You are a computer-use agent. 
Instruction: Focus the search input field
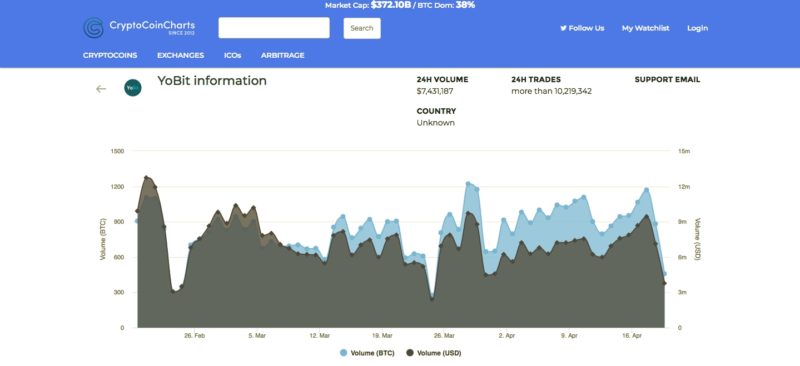point(274,28)
